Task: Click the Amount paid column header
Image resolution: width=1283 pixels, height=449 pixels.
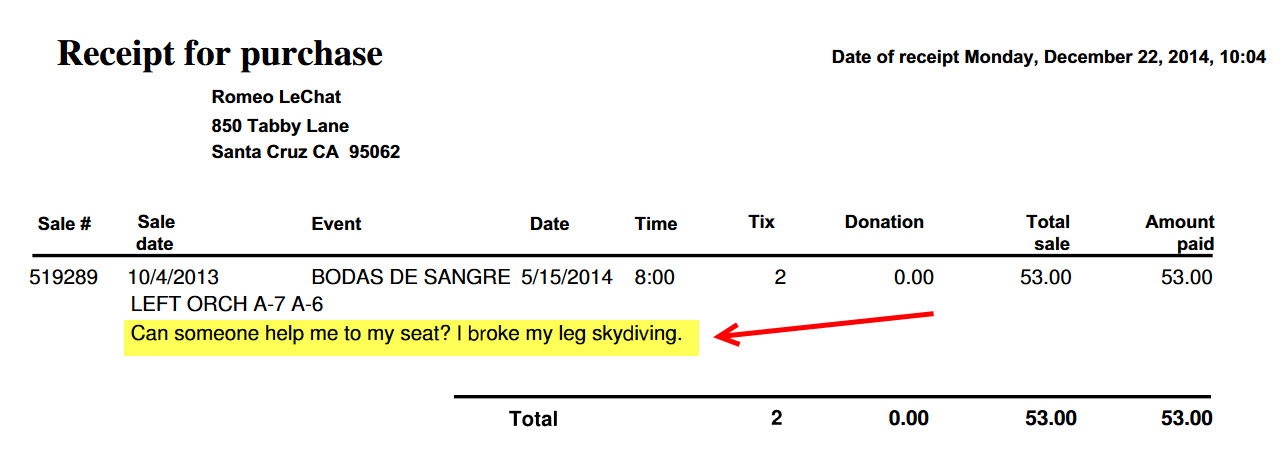Action: [x=1180, y=232]
